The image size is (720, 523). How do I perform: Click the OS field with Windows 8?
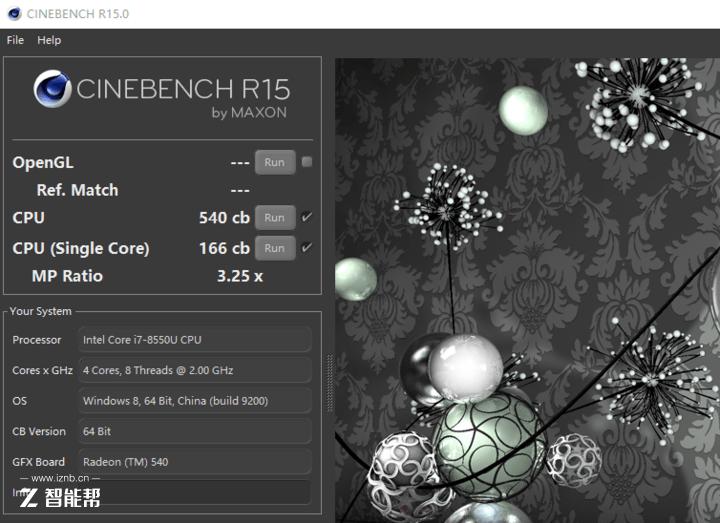[194, 401]
